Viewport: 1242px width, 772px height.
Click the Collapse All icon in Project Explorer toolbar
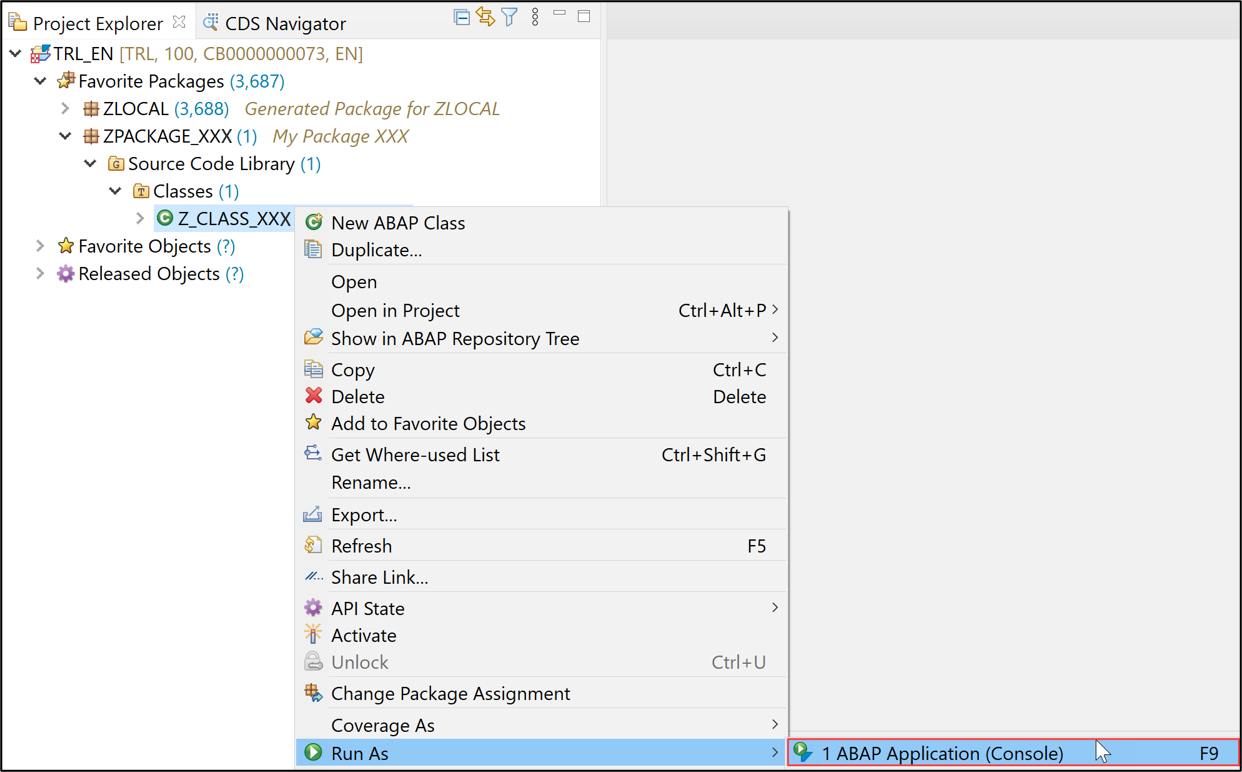[461, 17]
